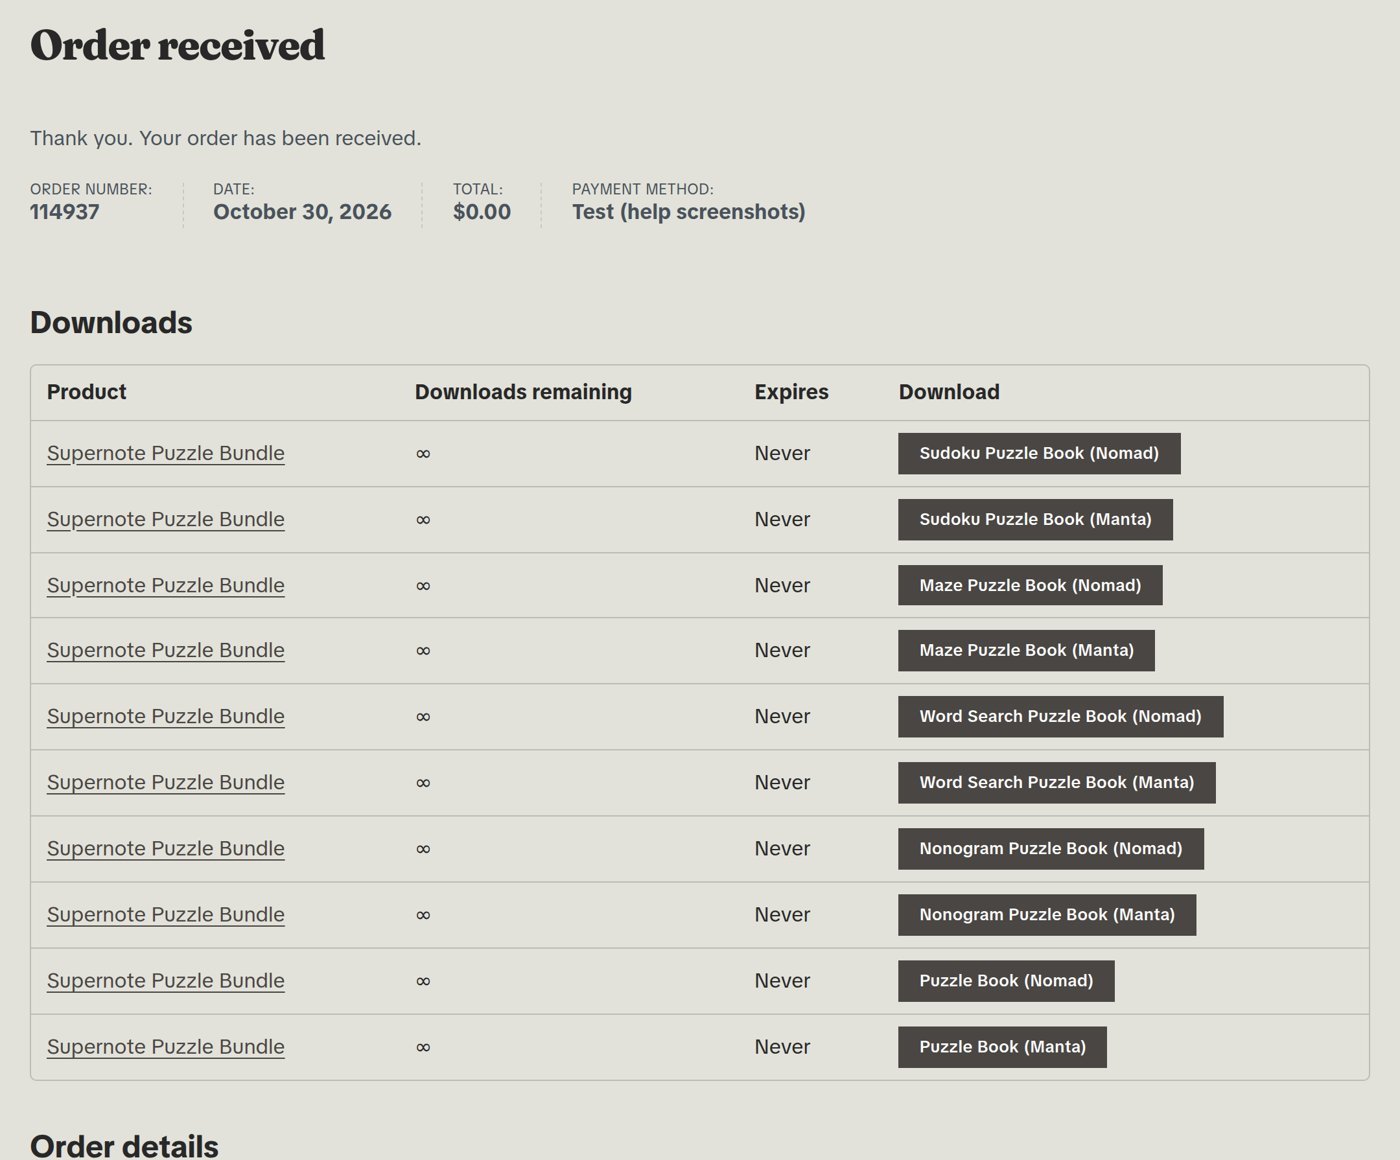This screenshot has width=1400, height=1160.
Task: Download Maze Puzzle Book (Nomad)
Action: [1030, 585]
